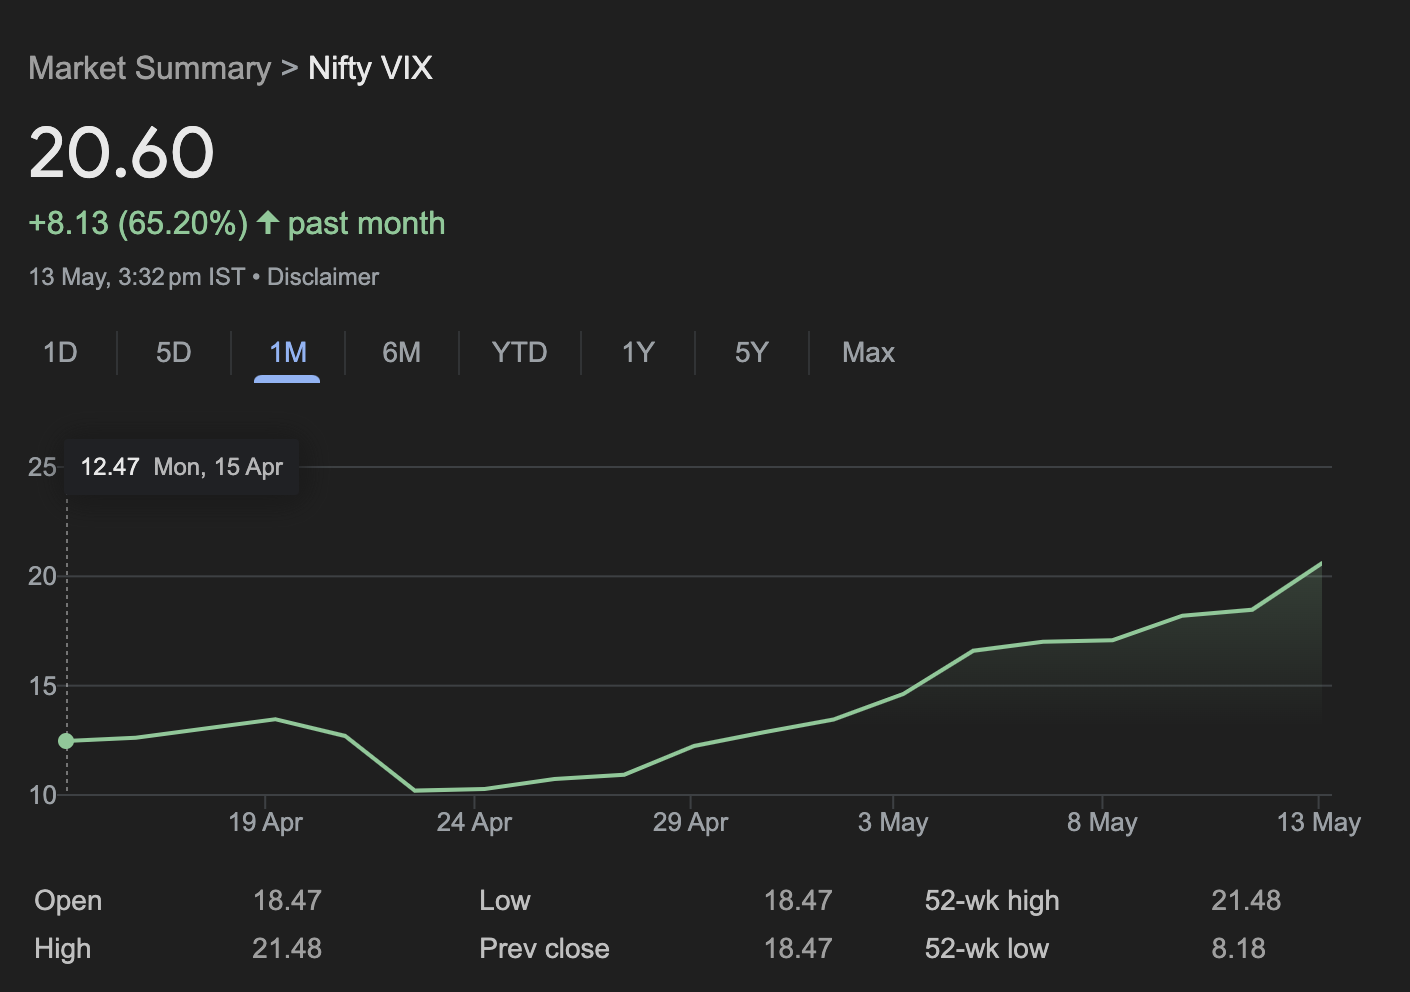The image size is (1410, 992).
Task: Switch to the 1Y chart tab
Action: tap(637, 352)
